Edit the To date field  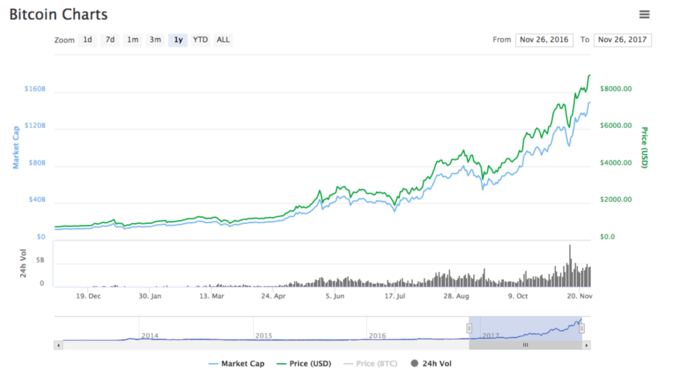click(622, 40)
